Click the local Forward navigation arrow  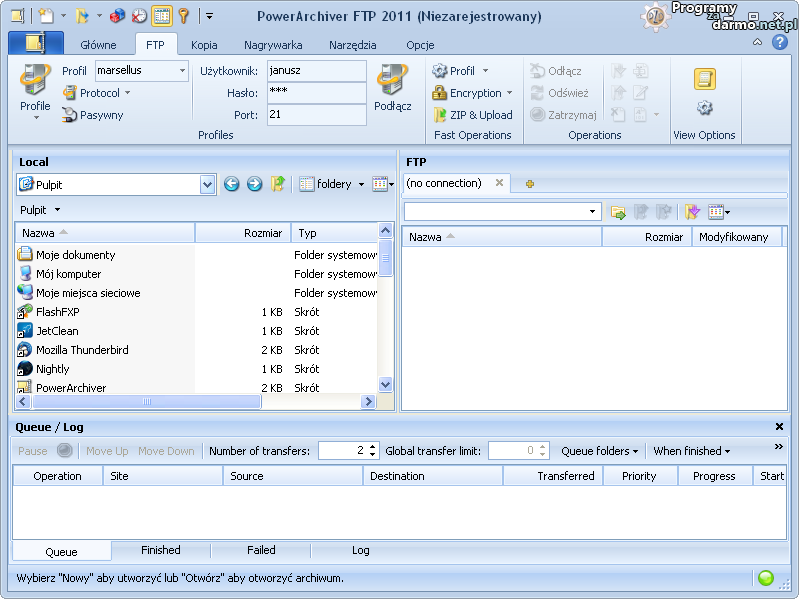click(x=254, y=184)
